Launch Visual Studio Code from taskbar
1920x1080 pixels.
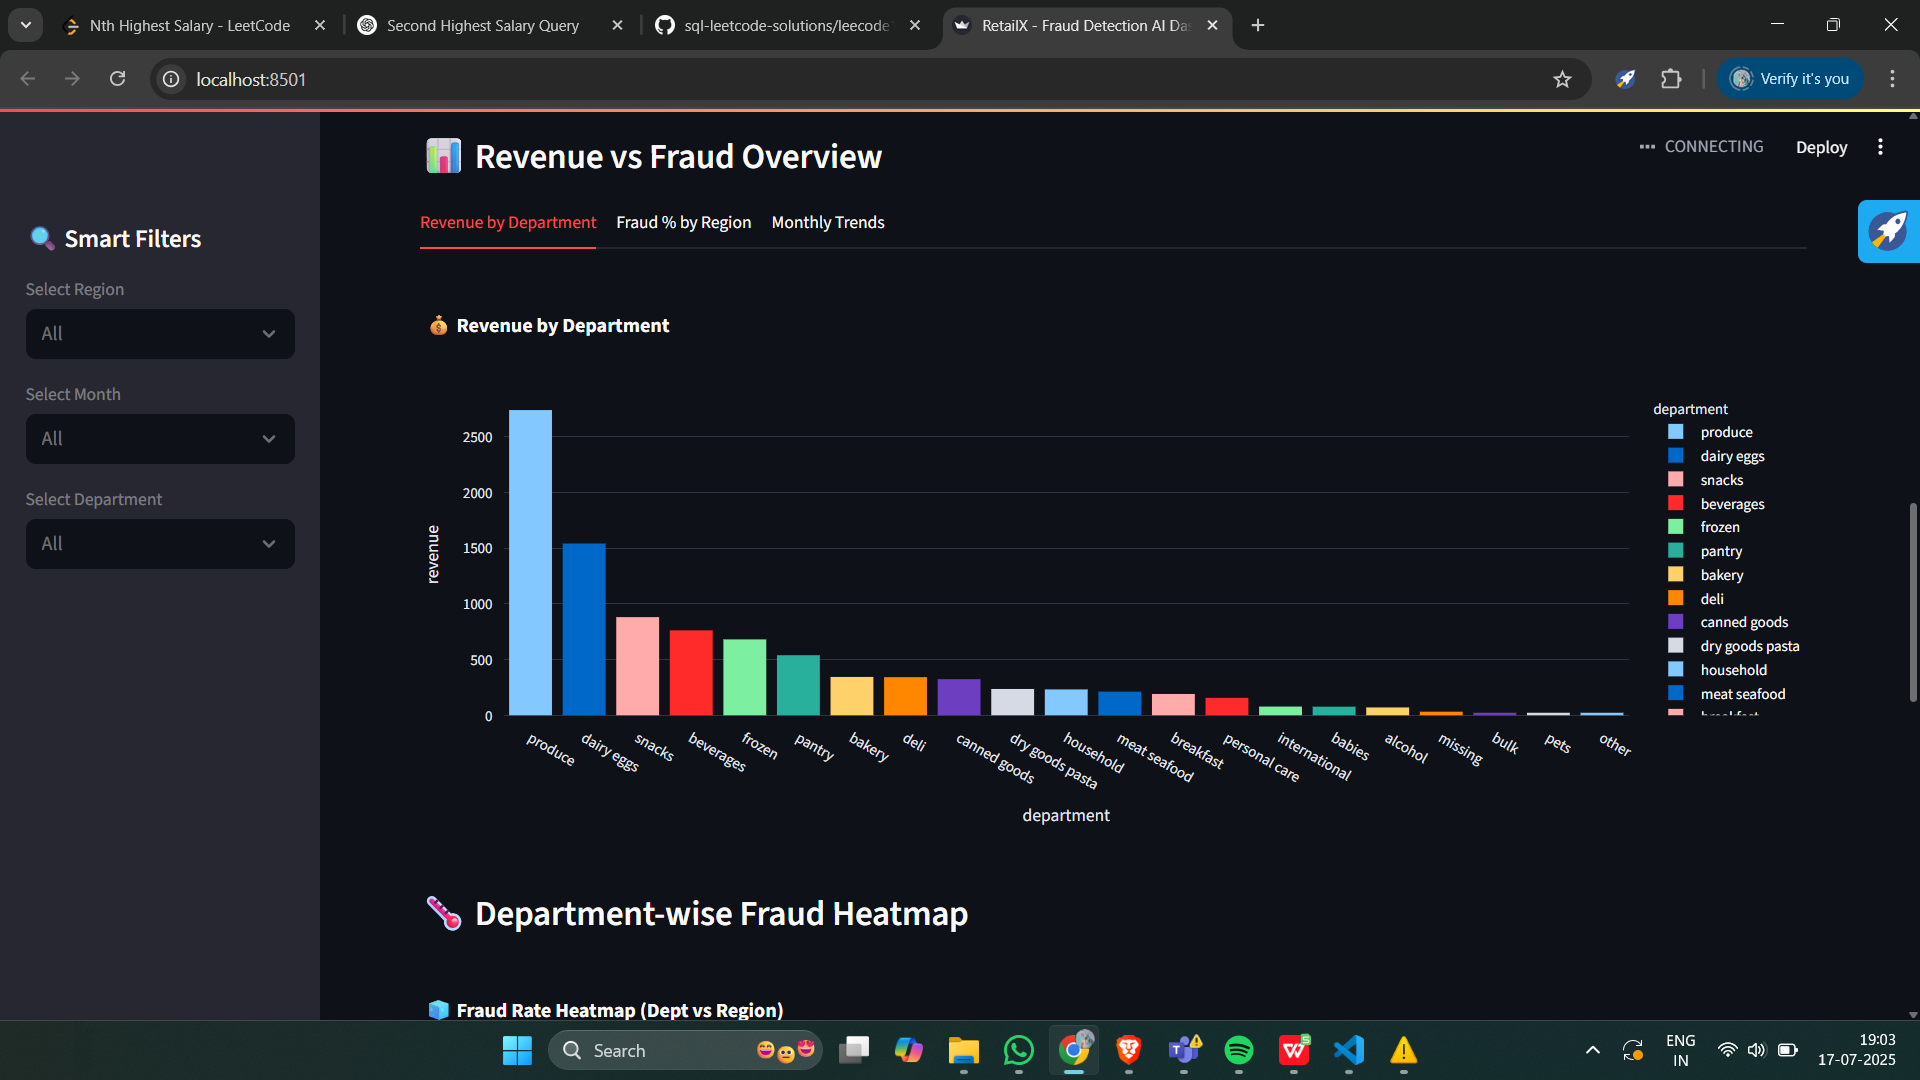click(x=1348, y=1050)
